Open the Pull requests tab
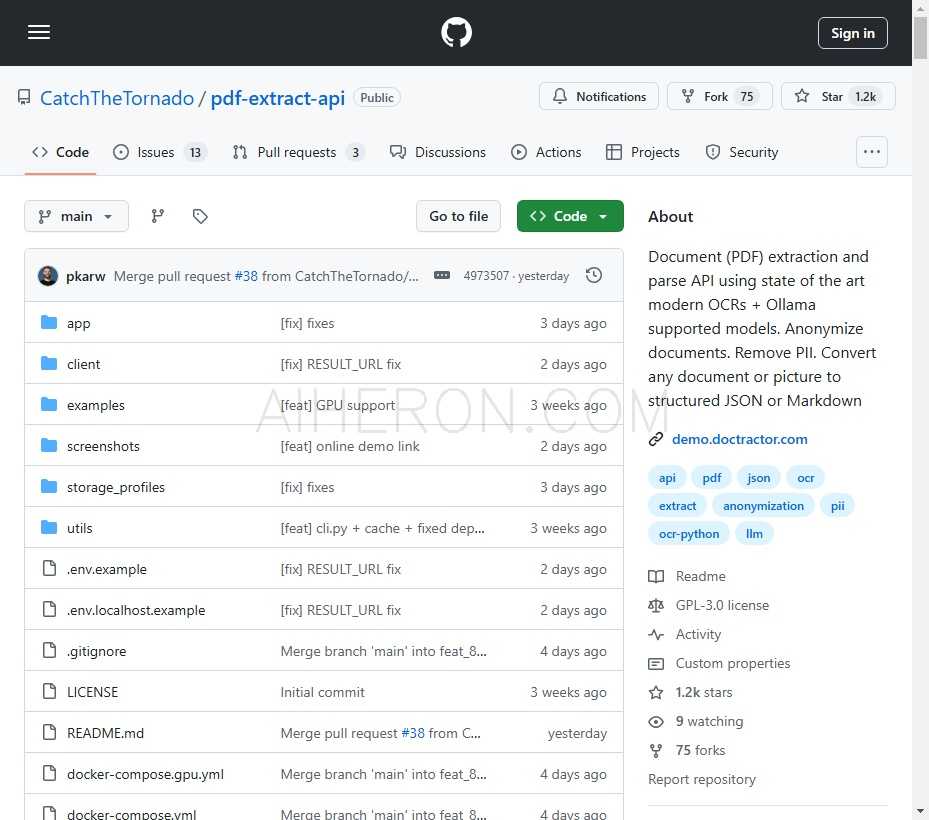Screen dimensions: 929x820 click(297, 152)
